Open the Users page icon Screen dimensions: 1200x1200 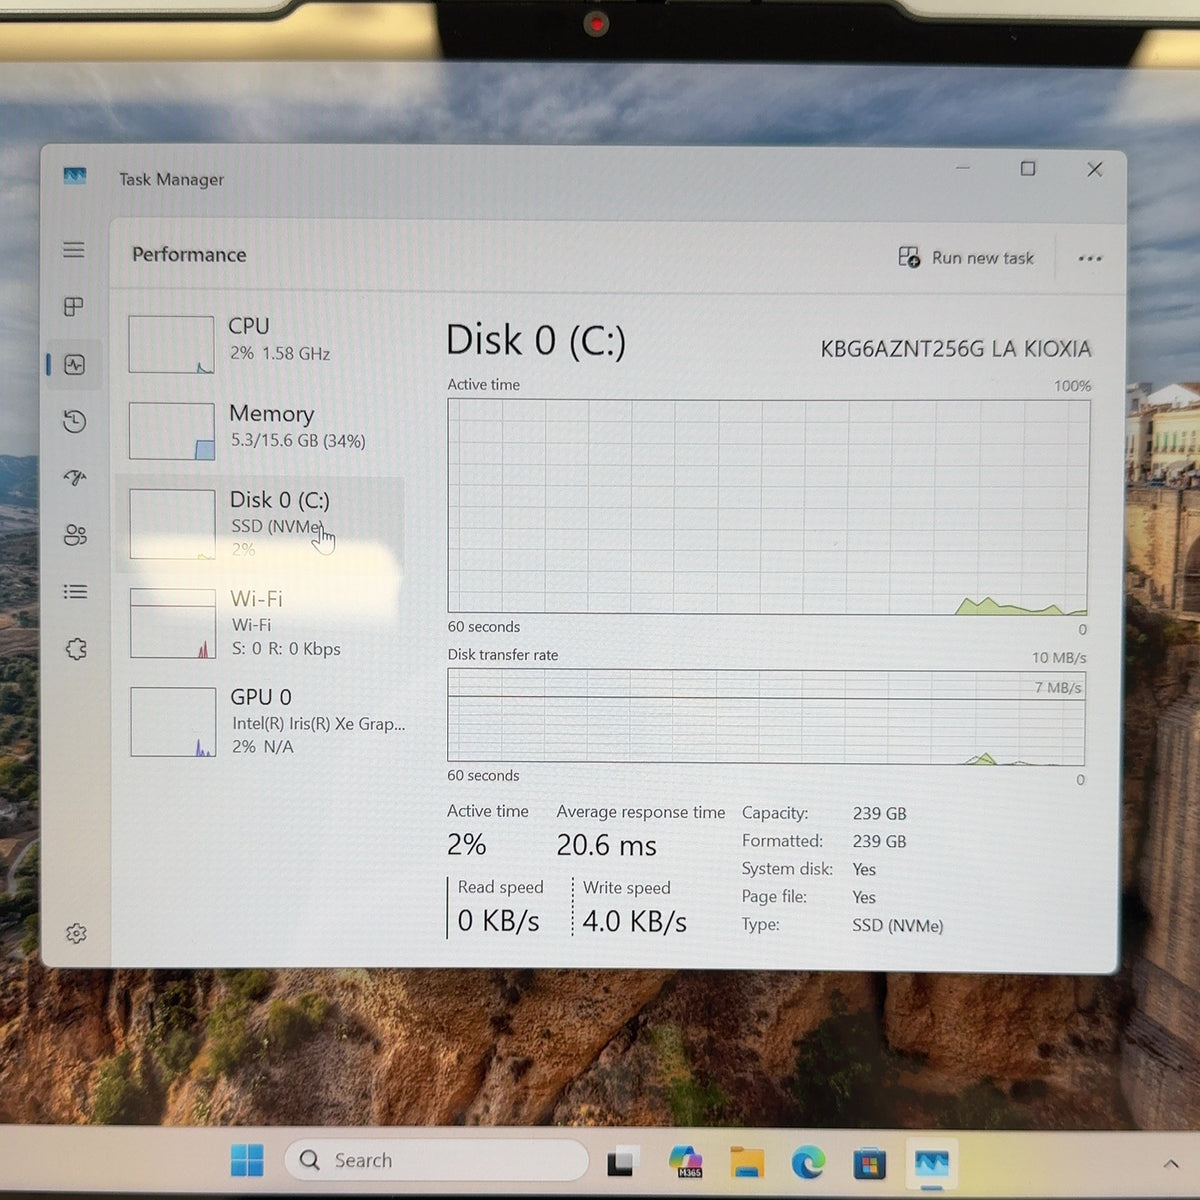75,535
